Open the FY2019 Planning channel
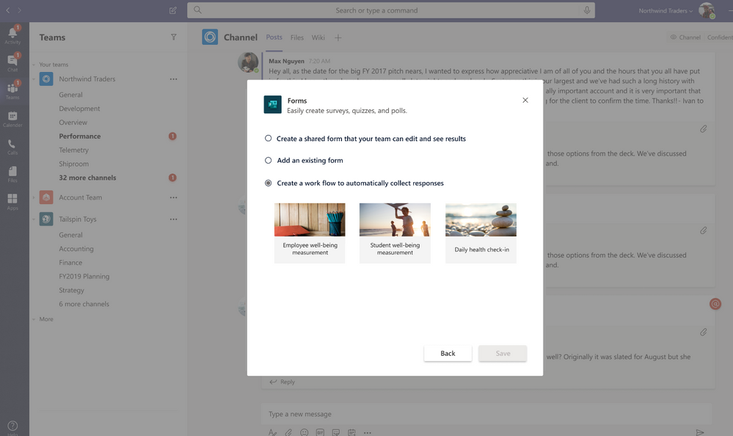733x436 pixels. click(84, 276)
